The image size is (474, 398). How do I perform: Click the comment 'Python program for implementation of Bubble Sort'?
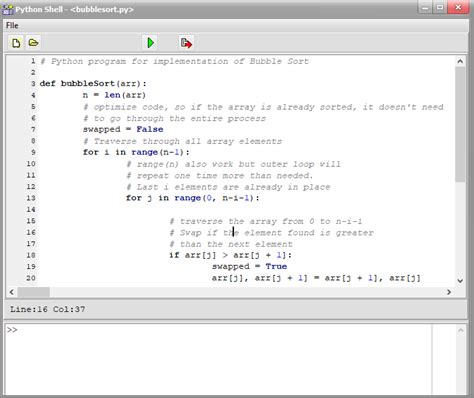point(174,61)
